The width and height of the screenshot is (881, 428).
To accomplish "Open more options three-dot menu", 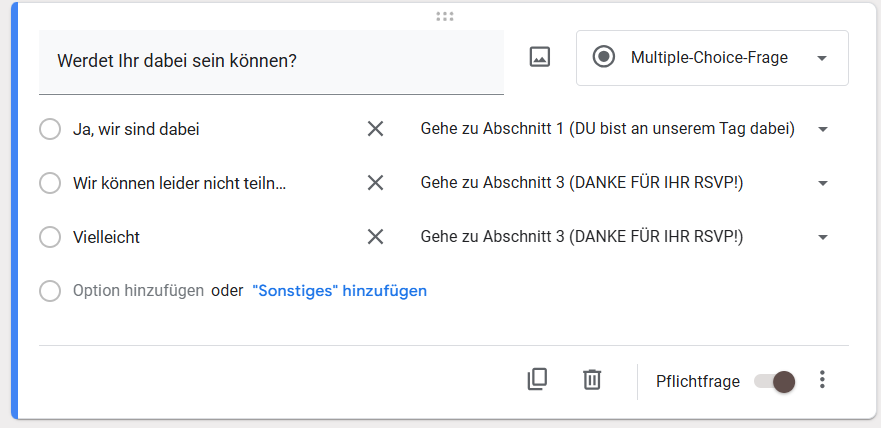I will [x=822, y=380].
